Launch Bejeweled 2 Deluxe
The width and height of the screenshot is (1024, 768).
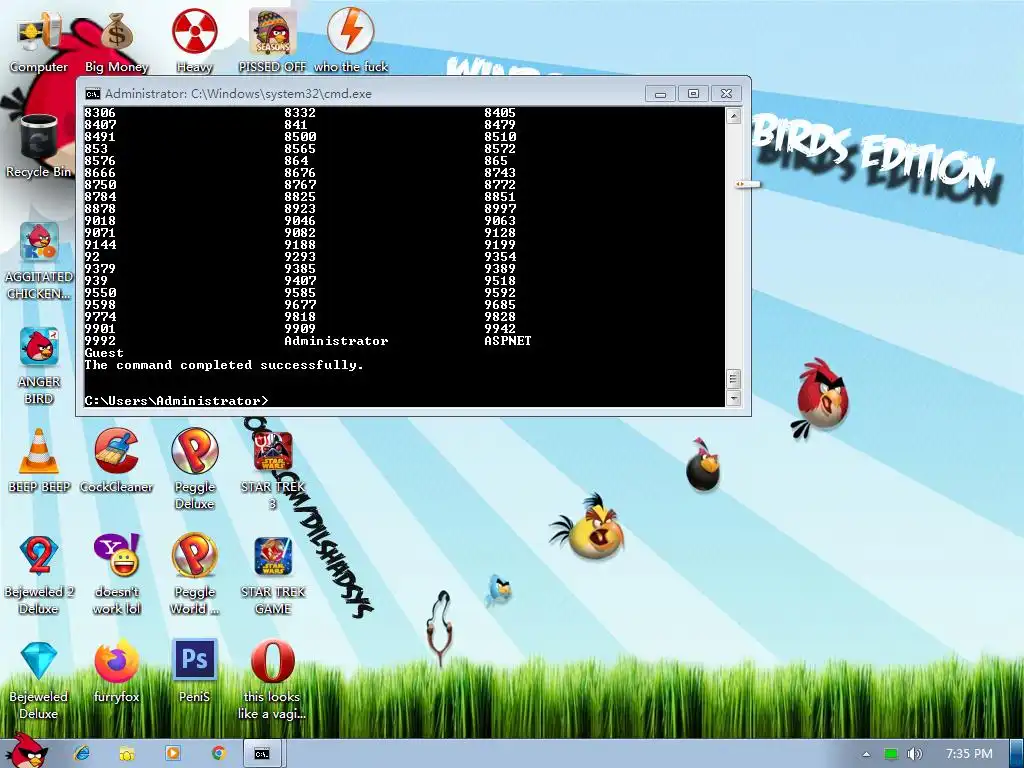point(39,575)
